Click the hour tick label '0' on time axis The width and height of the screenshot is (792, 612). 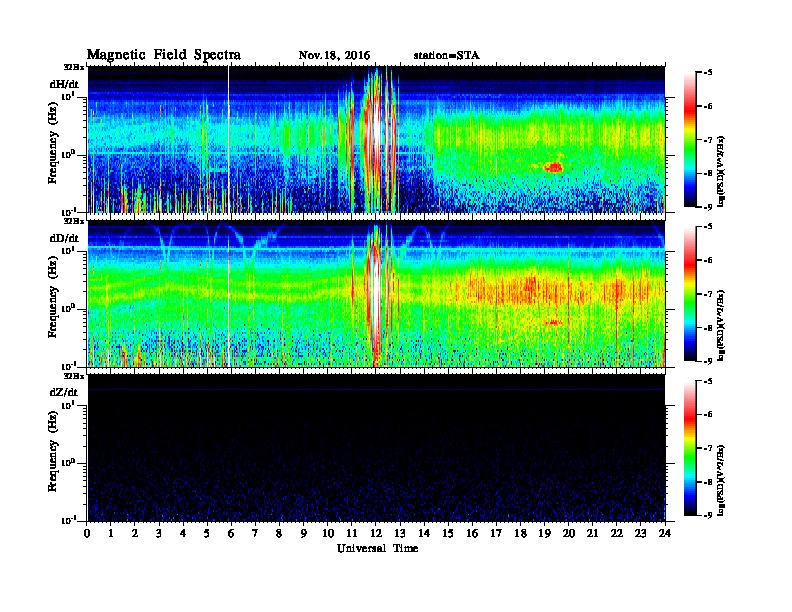tap(87, 533)
